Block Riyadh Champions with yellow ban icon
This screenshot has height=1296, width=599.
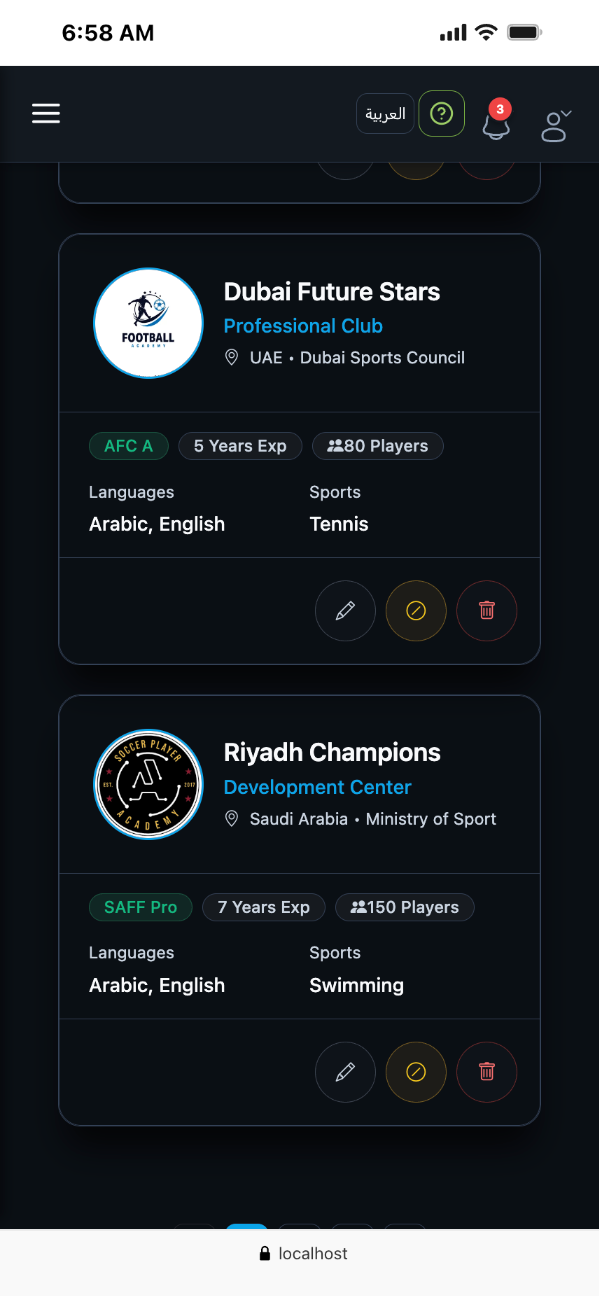pyautogui.click(x=416, y=1071)
